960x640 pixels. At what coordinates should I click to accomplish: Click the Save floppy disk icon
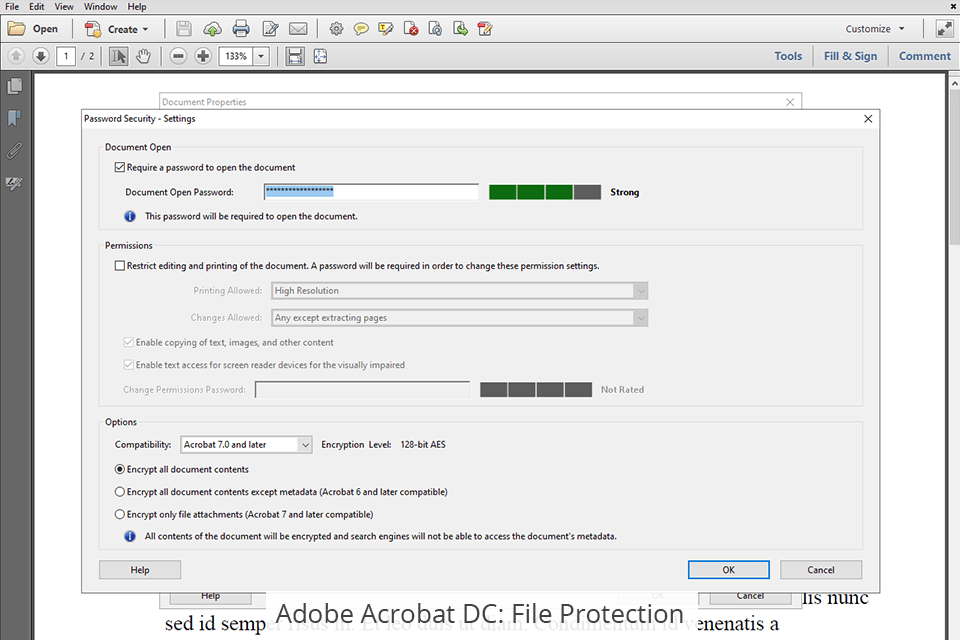click(184, 29)
